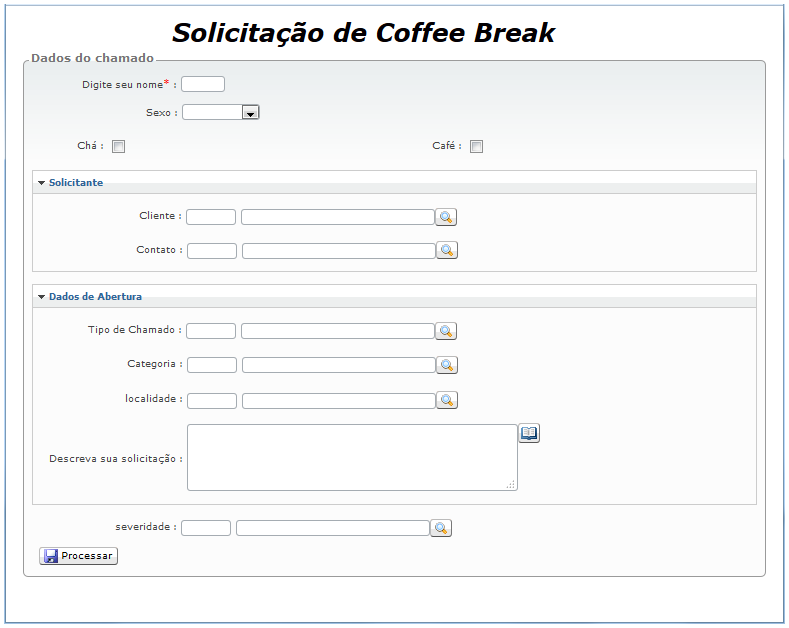Viewport: 789px width, 628px height.
Task: Open the Contato lookup search icon
Action: pyautogui.click(x=447, y=250)
